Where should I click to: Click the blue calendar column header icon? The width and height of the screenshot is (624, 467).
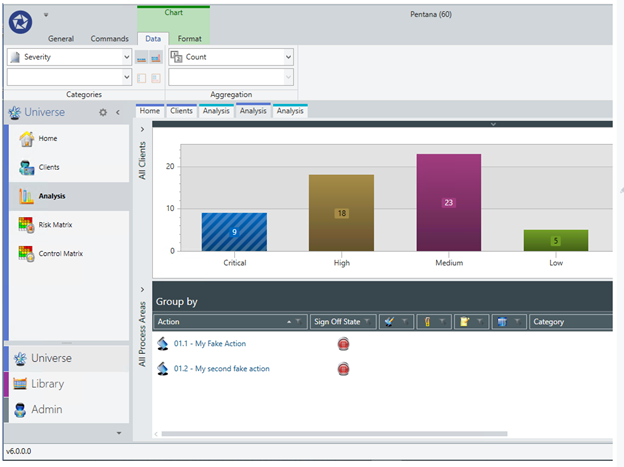tap(502, 322)
